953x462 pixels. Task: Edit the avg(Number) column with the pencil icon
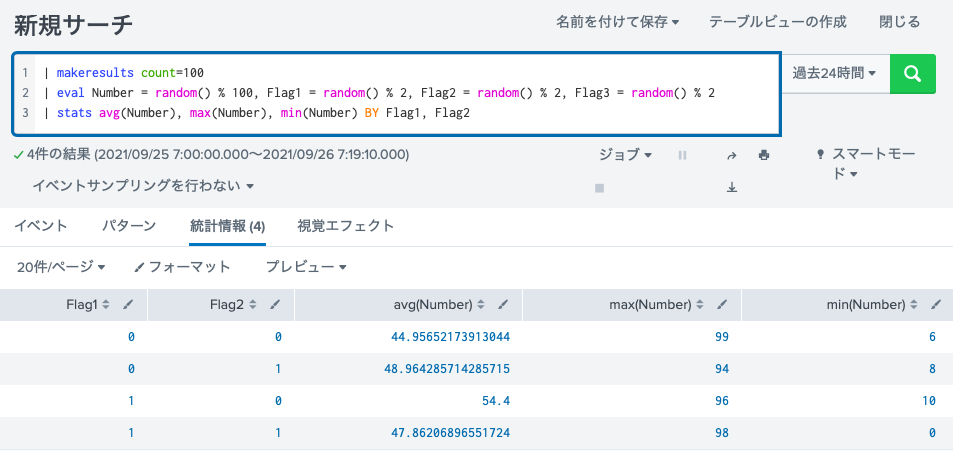503,305
